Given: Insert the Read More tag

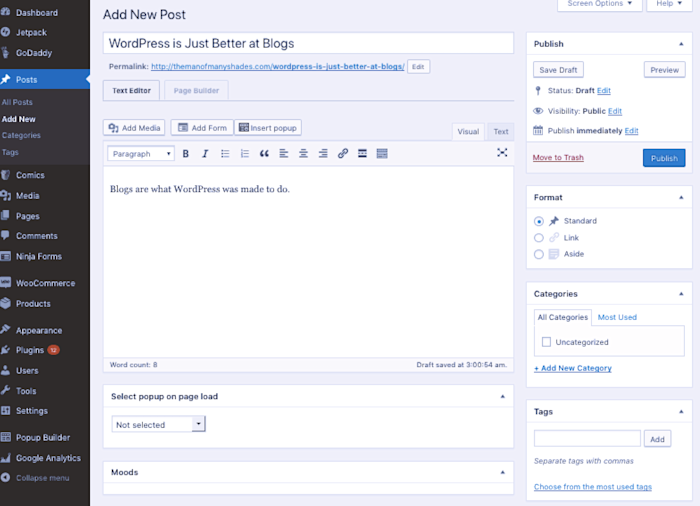Looking at the screenshot, I should coord(362,154).
